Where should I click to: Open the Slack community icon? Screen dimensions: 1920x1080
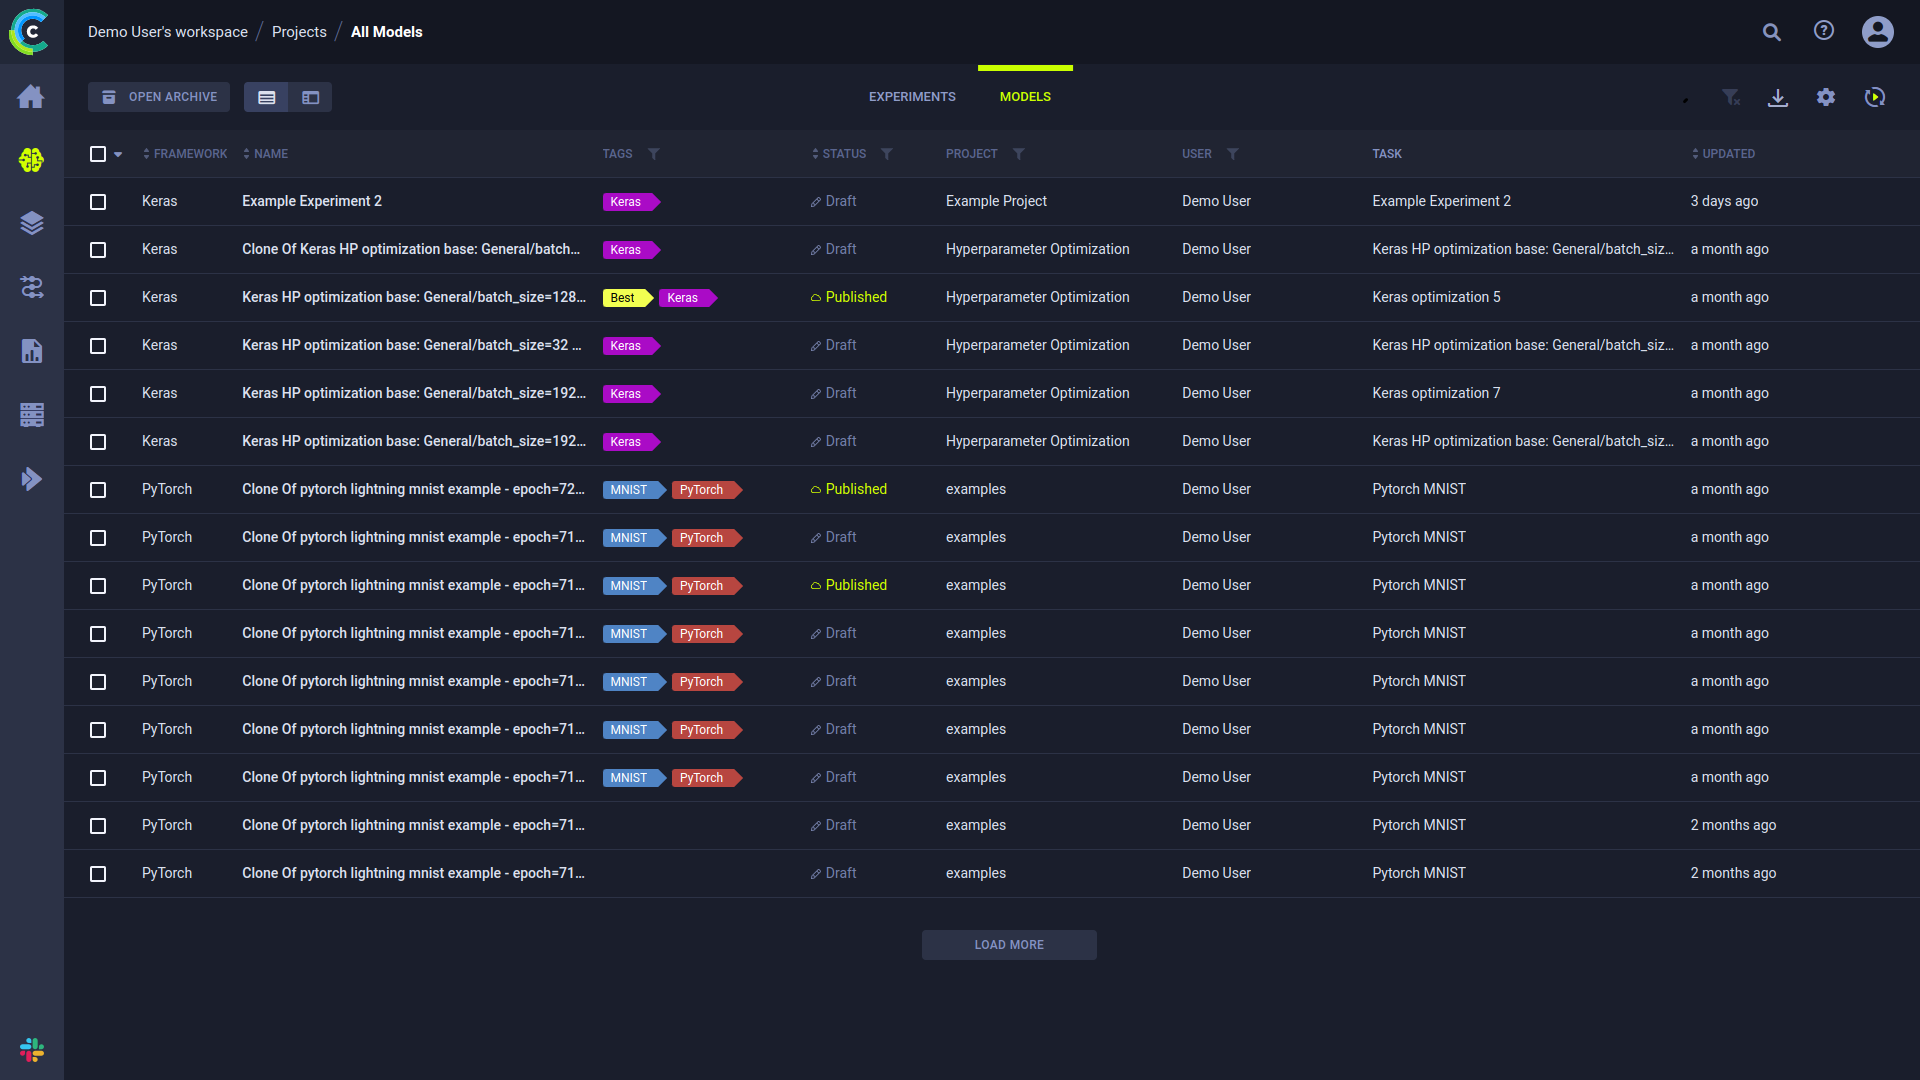click(31, 1050)
